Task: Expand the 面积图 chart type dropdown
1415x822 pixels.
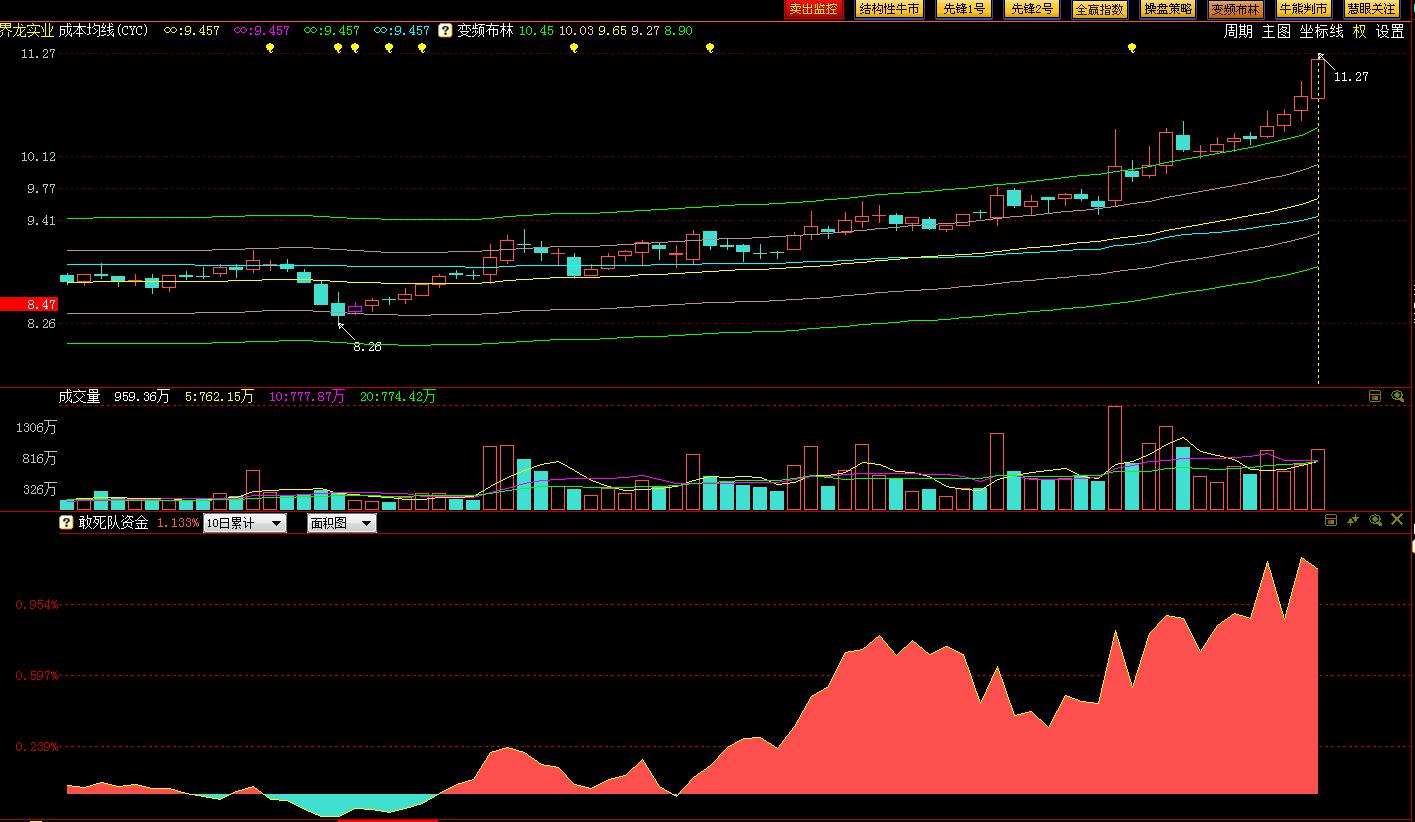Action: (341, 522)
